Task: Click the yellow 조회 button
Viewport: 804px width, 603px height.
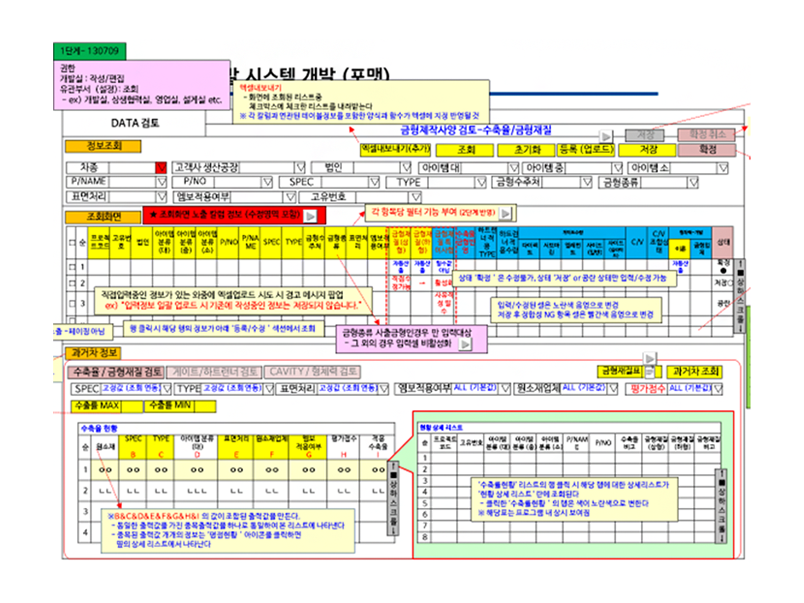Action: click(x=466, y=150)
